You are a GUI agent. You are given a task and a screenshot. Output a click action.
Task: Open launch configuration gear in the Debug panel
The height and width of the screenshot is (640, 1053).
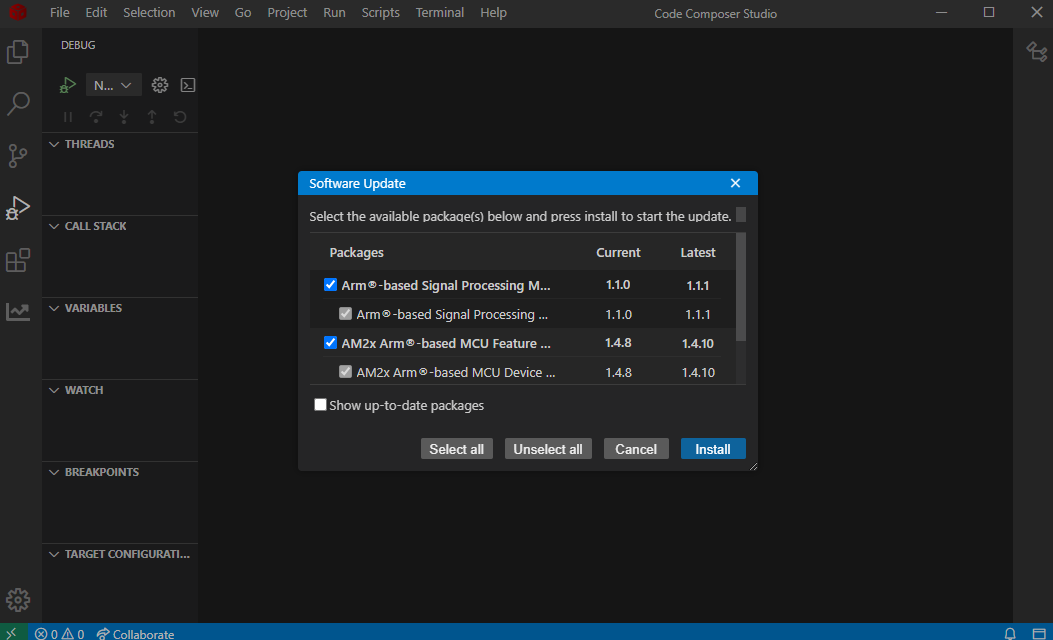[160, 85]
